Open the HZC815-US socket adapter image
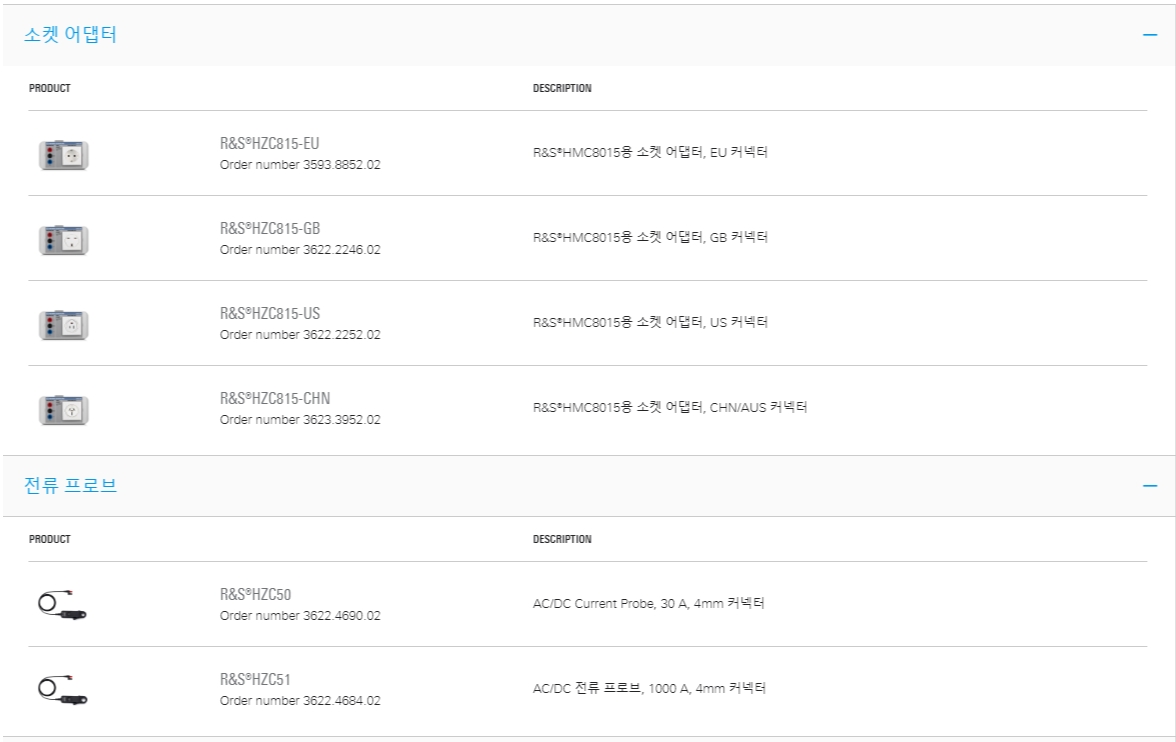 tap(64, 325)
